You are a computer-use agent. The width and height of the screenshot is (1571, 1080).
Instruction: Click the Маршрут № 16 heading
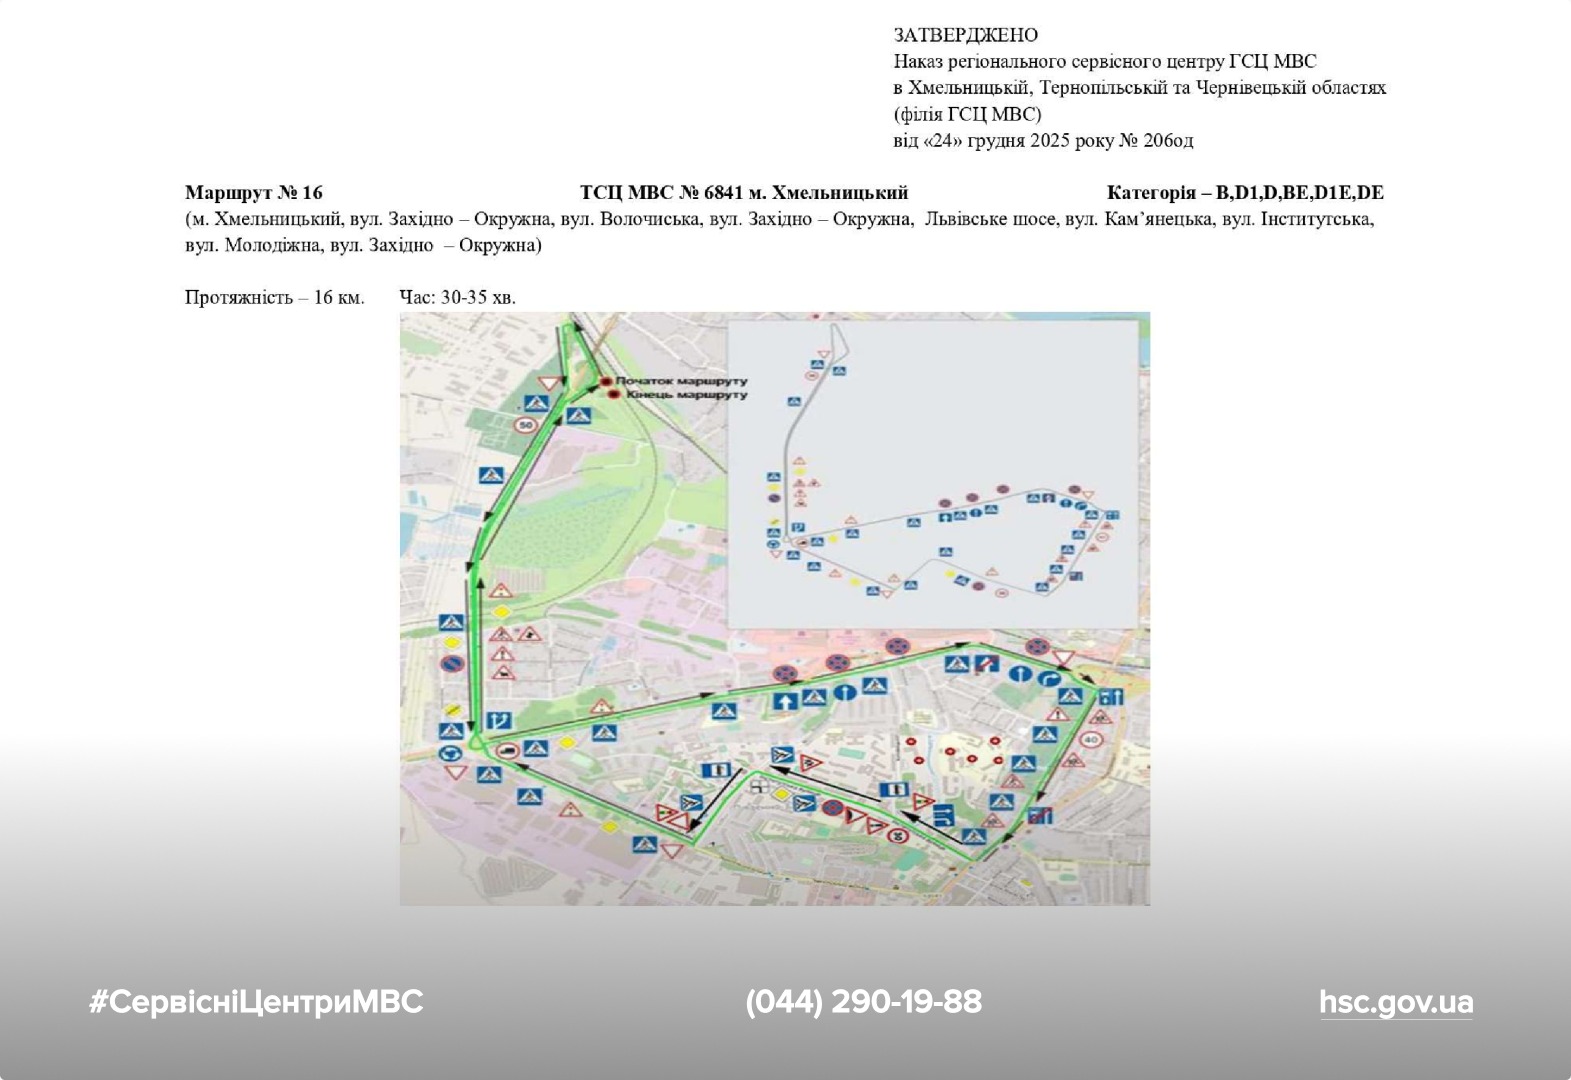coord(254,192)
